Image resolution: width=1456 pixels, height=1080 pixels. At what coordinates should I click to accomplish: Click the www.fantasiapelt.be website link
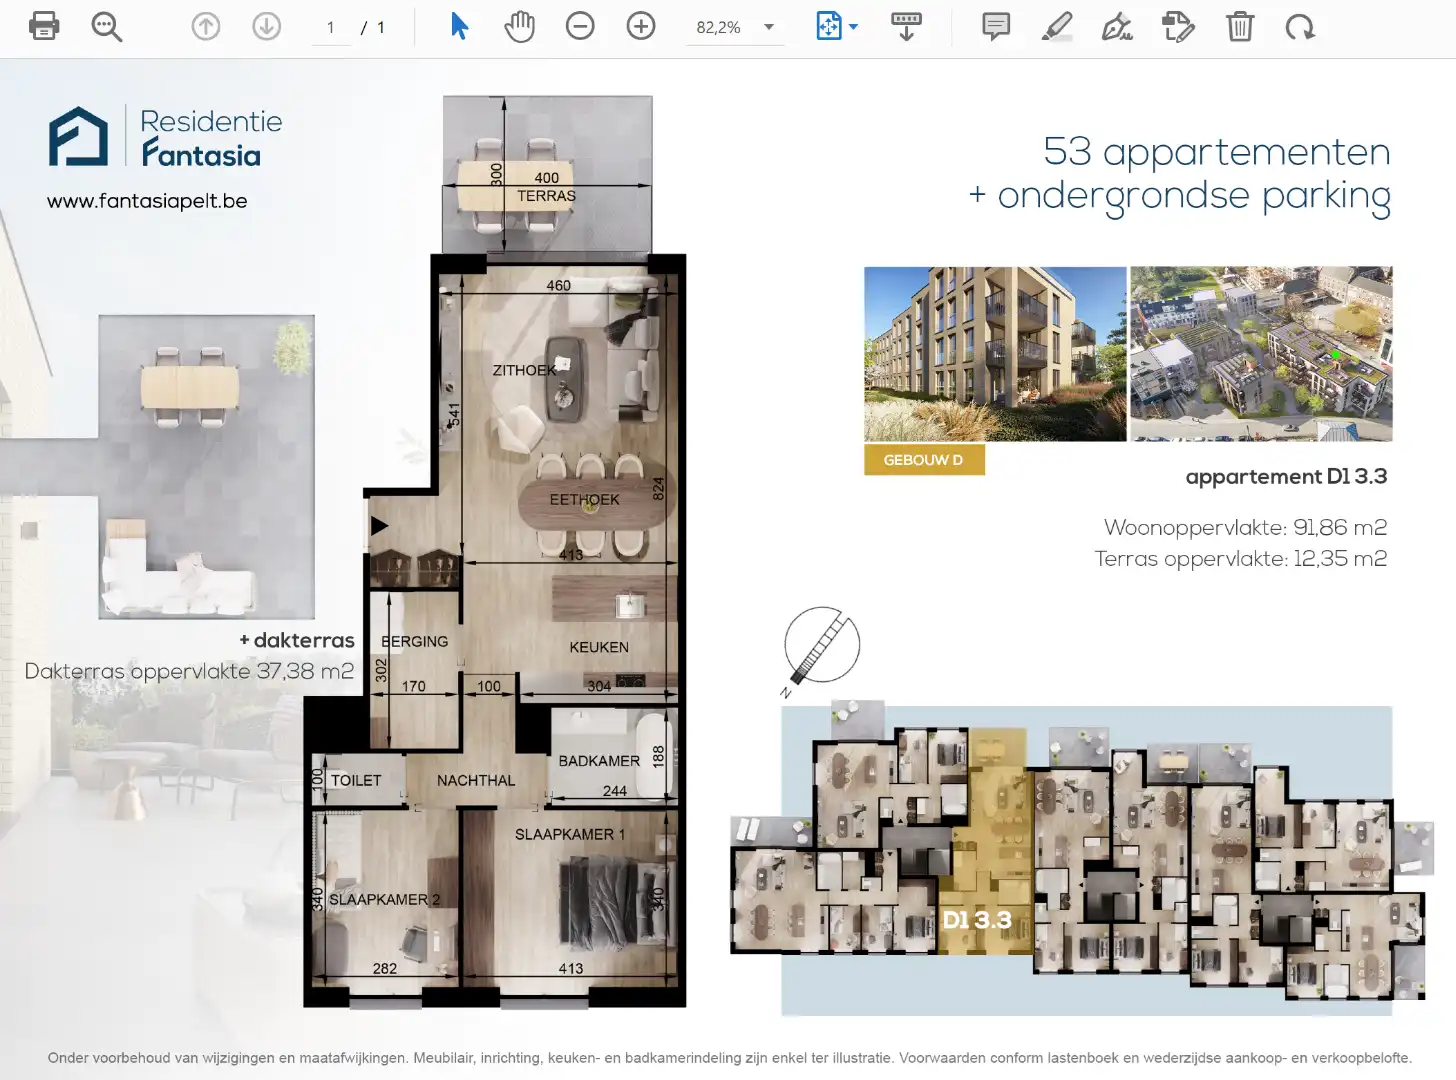[x=147, y=201]
